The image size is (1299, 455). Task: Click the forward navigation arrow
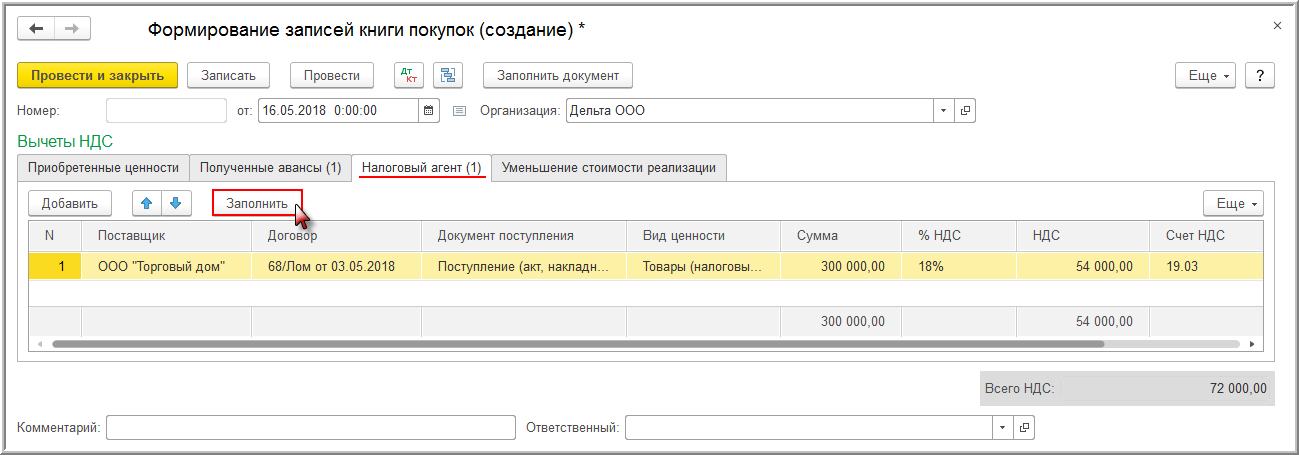[x=71, y=29]
